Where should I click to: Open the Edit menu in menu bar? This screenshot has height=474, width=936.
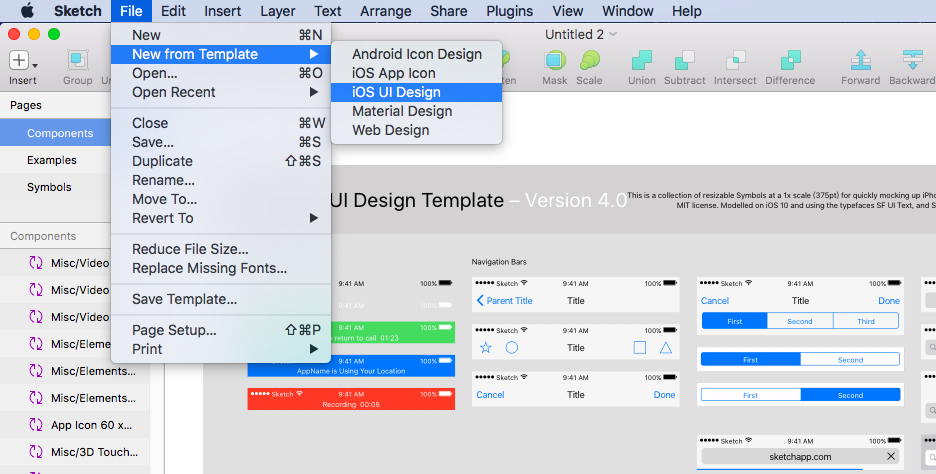[x=173, y=11]
